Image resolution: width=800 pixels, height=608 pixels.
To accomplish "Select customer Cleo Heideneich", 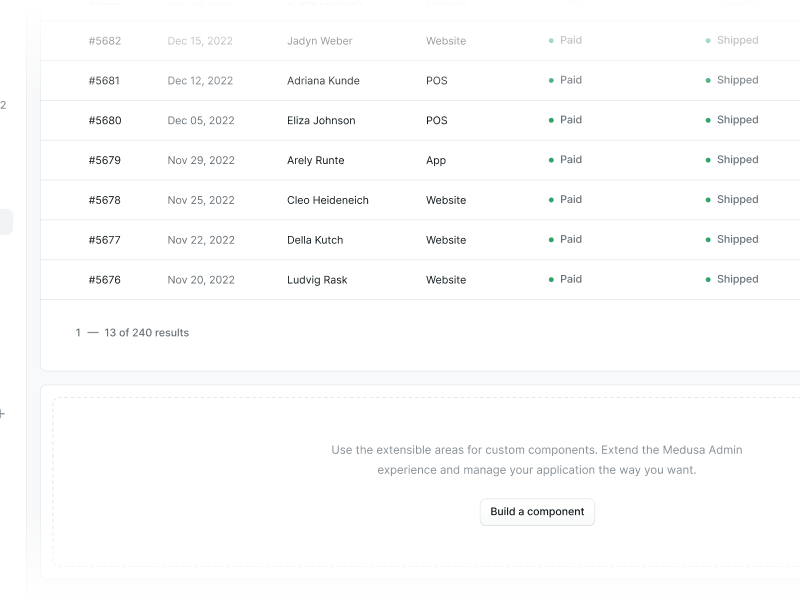I will pos(328,200).
